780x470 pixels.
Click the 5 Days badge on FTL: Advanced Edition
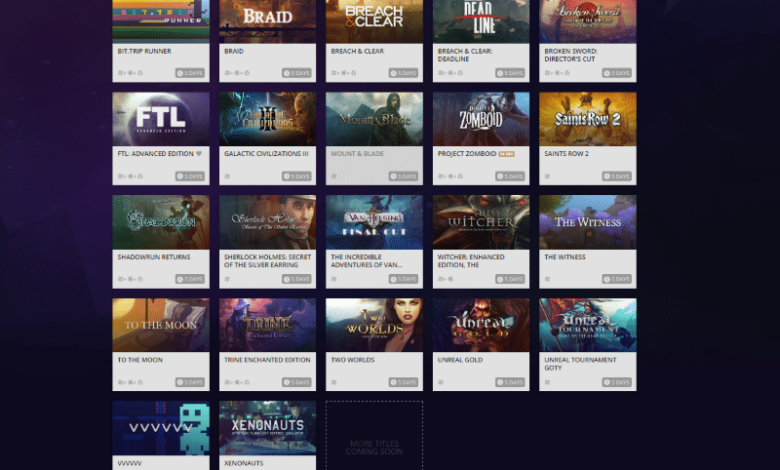190,176
